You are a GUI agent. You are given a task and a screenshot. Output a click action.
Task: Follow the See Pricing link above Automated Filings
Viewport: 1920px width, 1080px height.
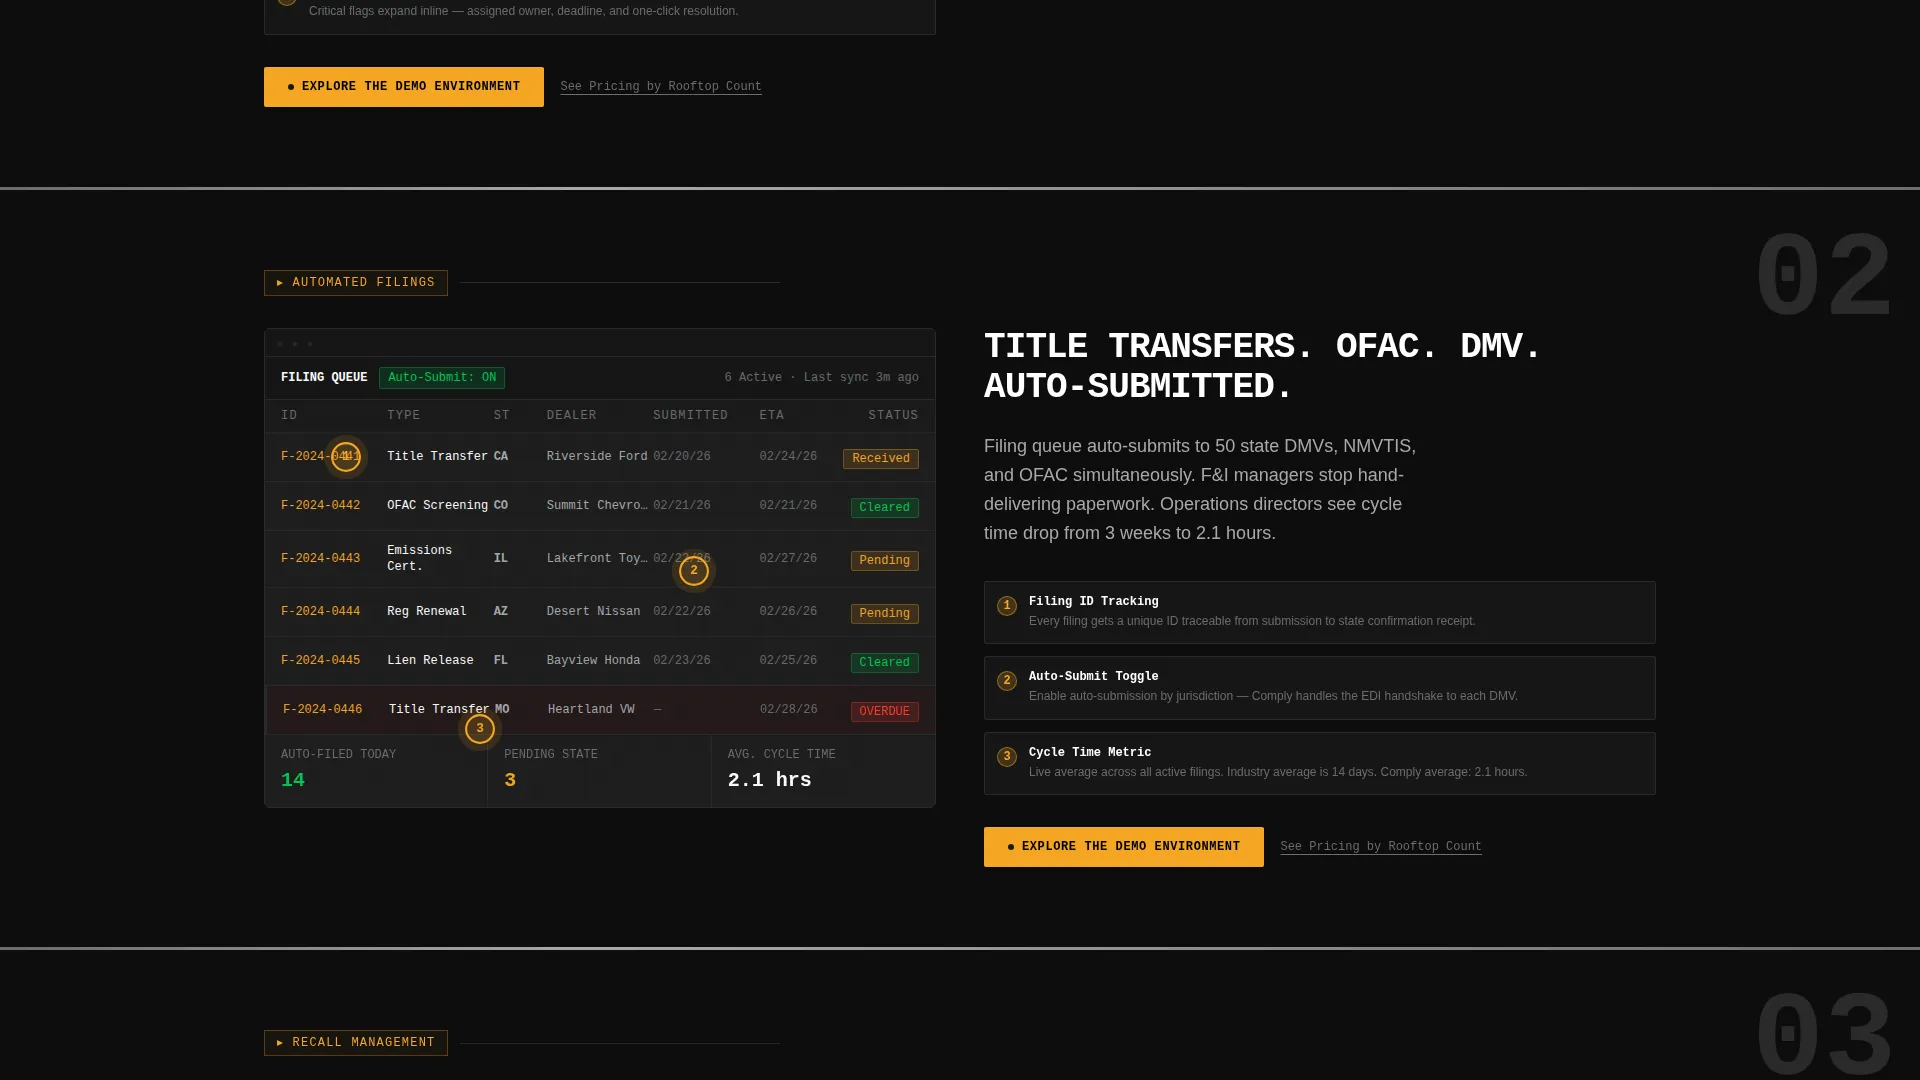661,87
